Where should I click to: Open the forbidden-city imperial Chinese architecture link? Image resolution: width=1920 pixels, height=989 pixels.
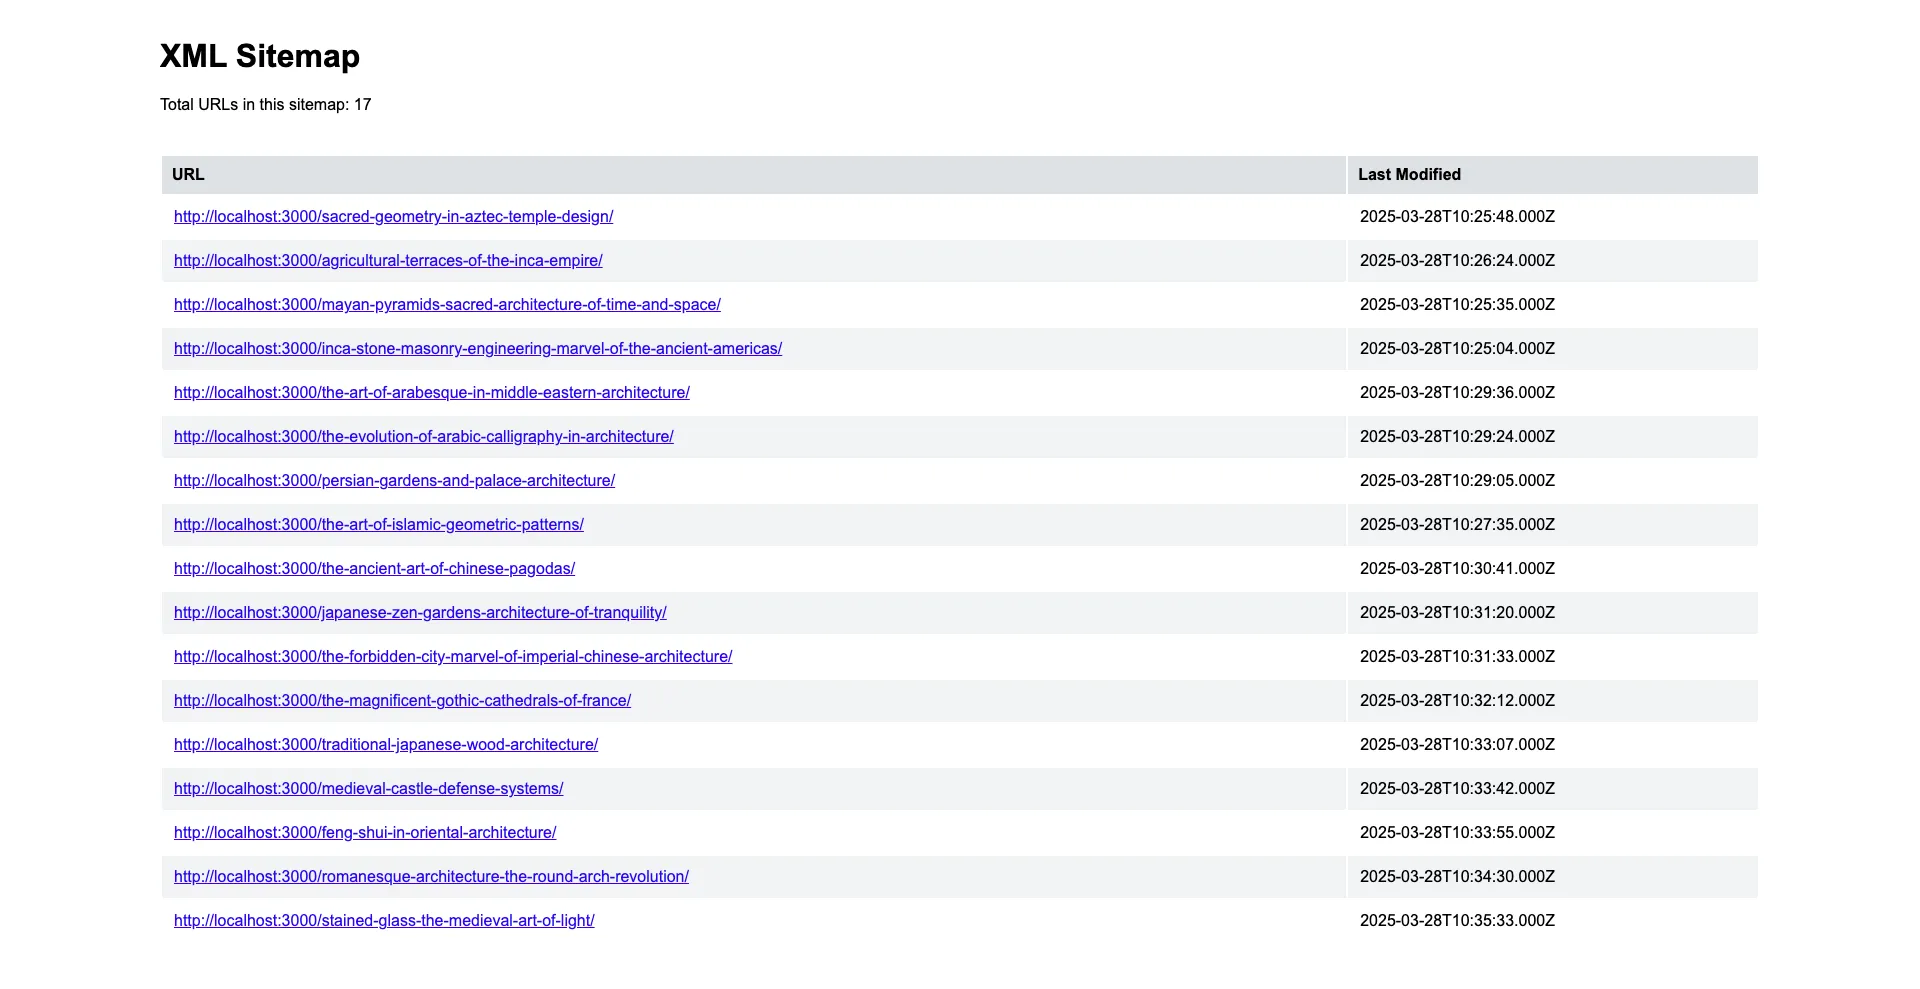pyautogui.click(x=453, y=657)
